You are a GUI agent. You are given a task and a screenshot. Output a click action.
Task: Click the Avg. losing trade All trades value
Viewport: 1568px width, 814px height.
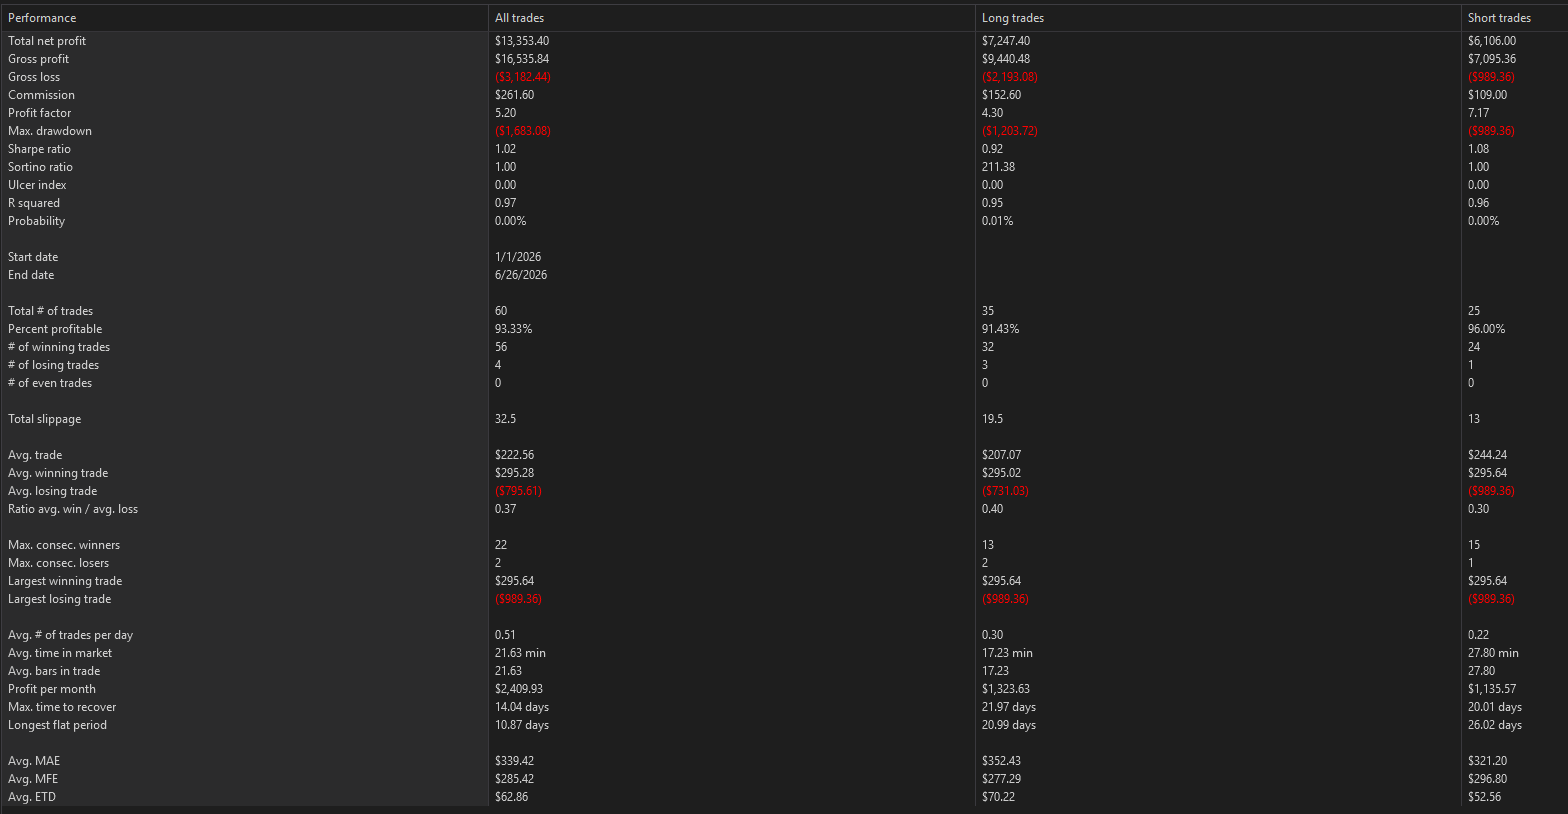pyautogui.click(x=518, y=491)
